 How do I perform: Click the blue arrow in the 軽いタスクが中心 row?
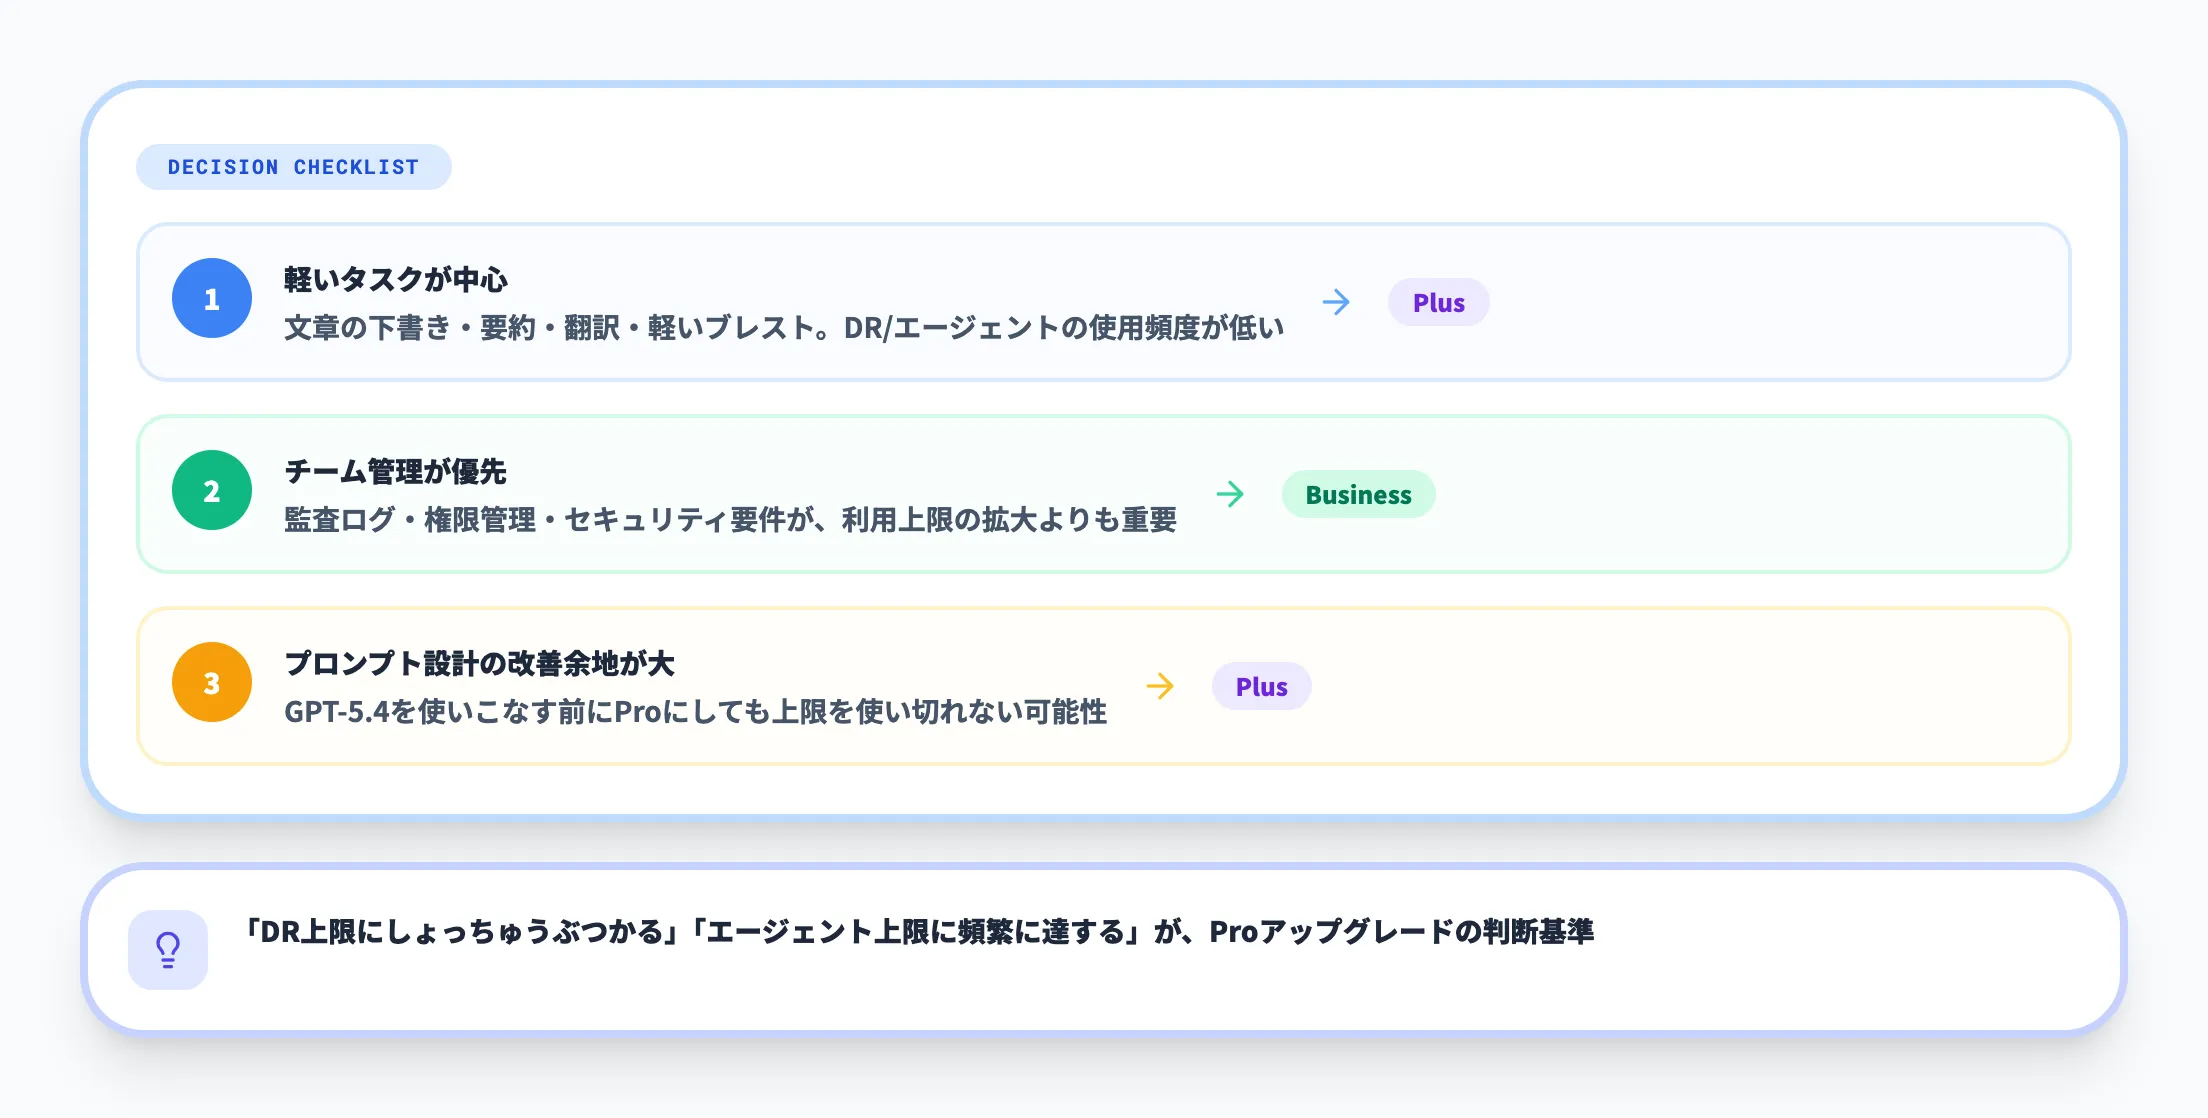click(1336, 302)
